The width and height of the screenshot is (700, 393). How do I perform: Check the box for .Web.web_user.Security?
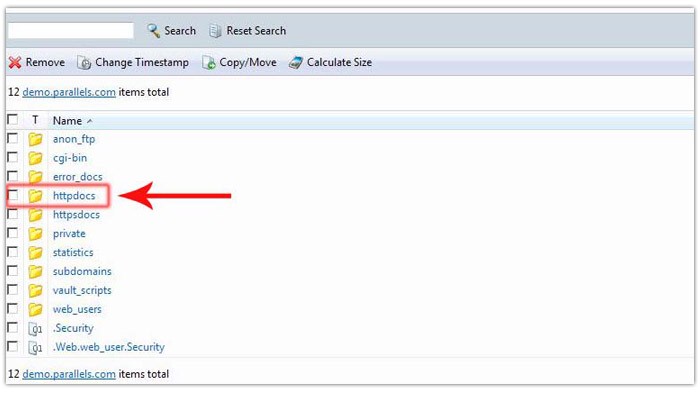pyautogui.click(x=13, y=347)
